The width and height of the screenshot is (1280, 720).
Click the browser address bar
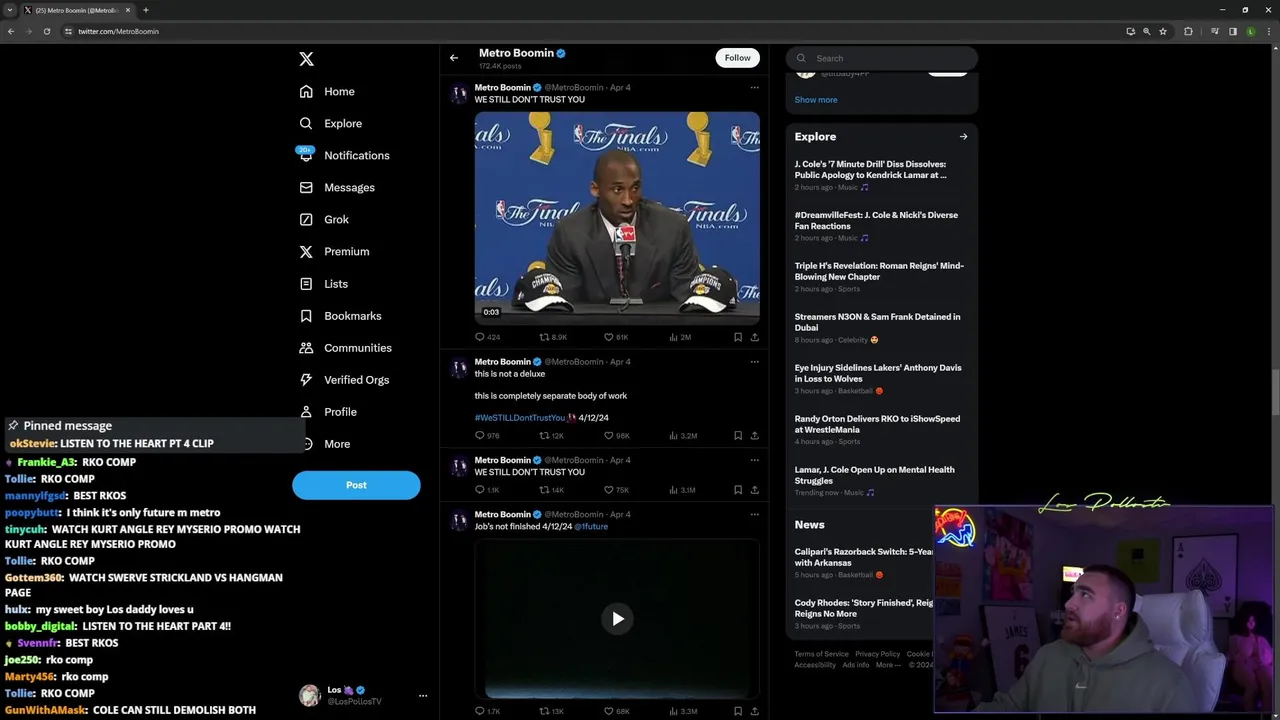tap(590, 31)
